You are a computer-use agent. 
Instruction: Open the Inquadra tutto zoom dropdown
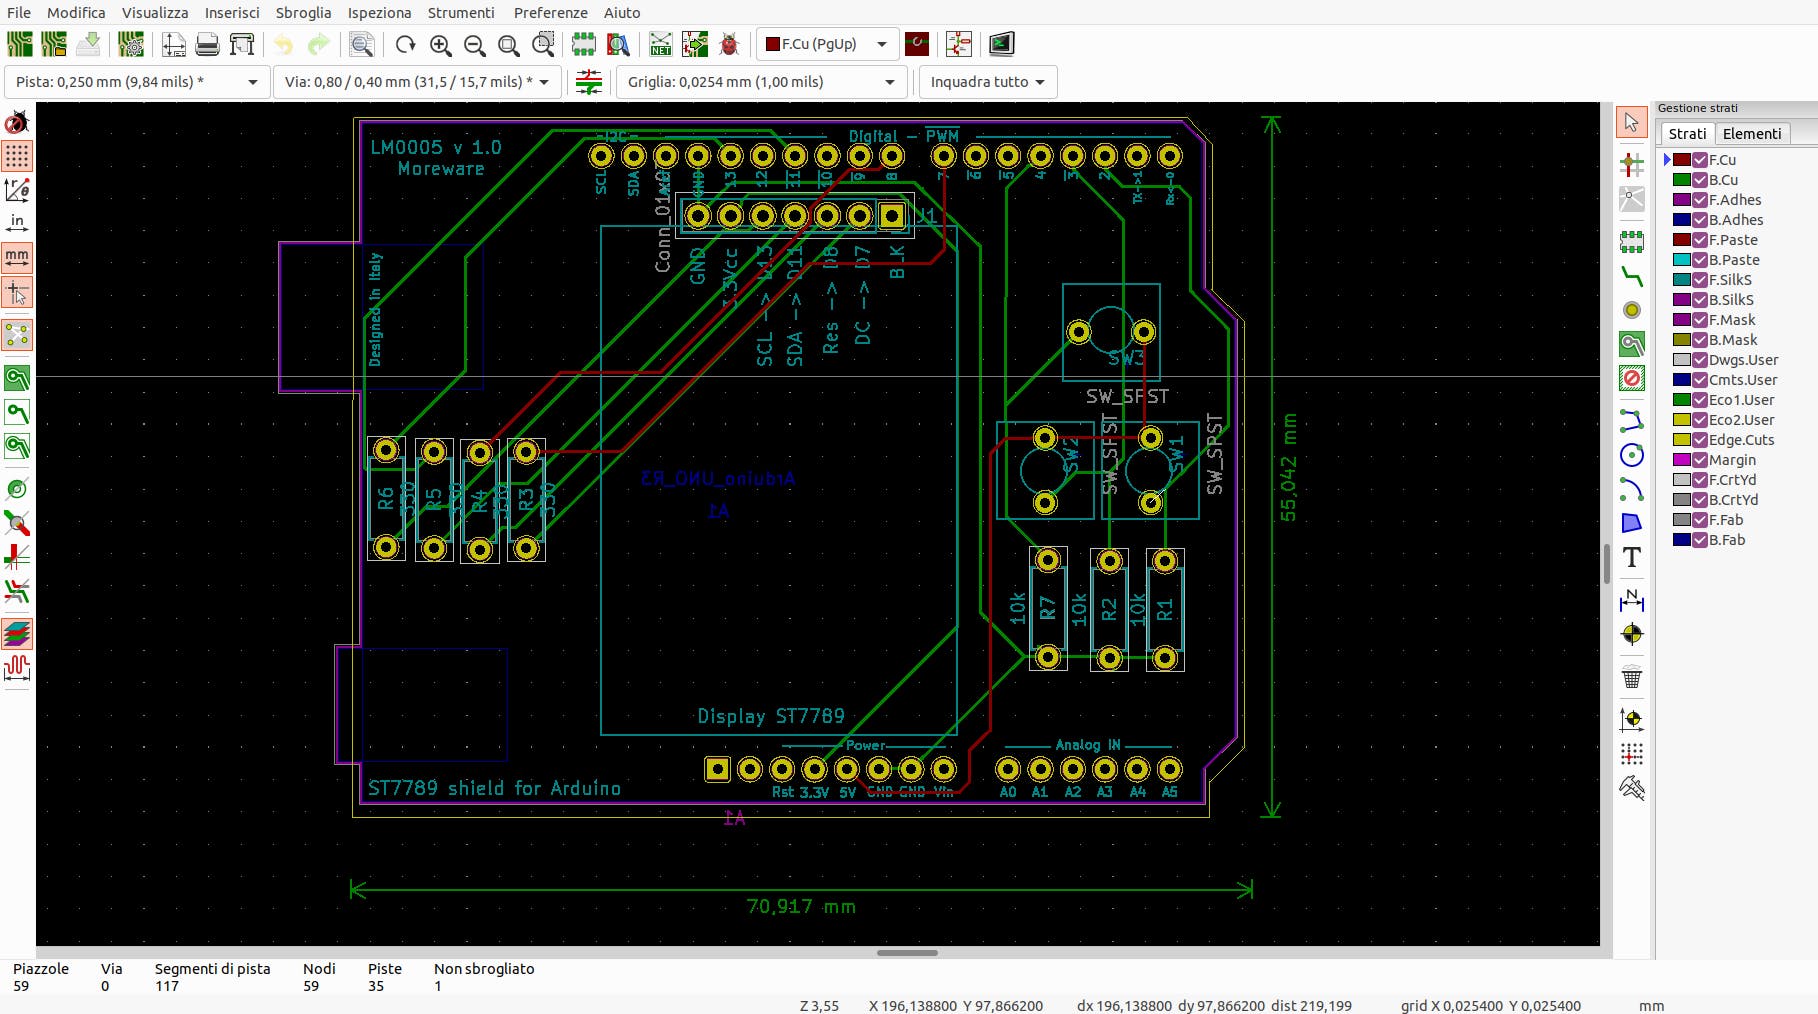click(987, 82)
